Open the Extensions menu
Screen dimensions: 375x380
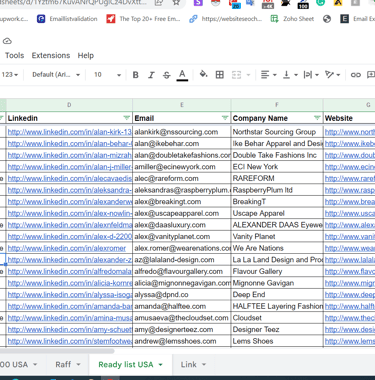coord(51,55)
